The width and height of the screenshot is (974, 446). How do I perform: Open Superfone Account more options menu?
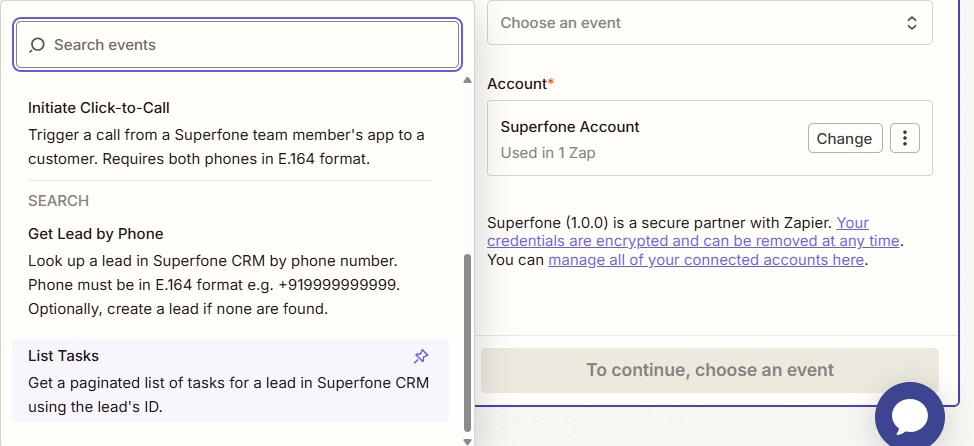(905, 138)
